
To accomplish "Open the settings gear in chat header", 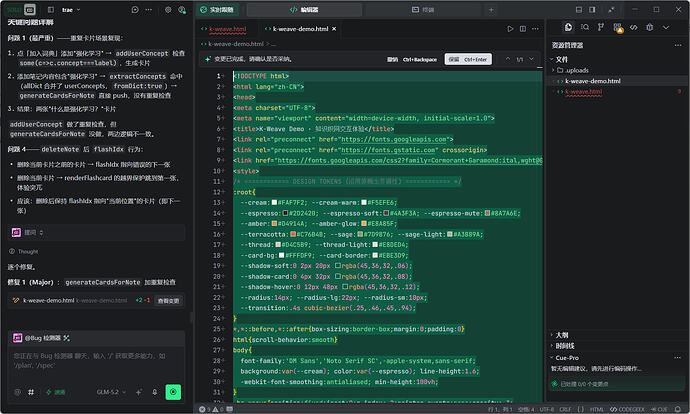I will point(168,10).
